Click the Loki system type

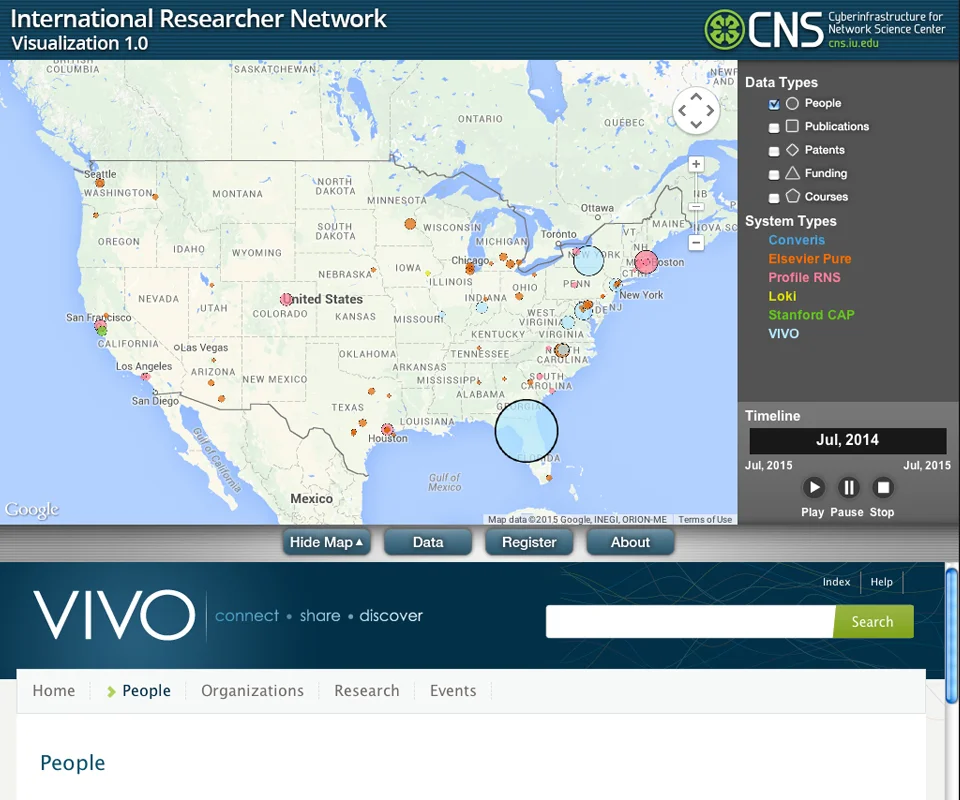pos(782,296)
